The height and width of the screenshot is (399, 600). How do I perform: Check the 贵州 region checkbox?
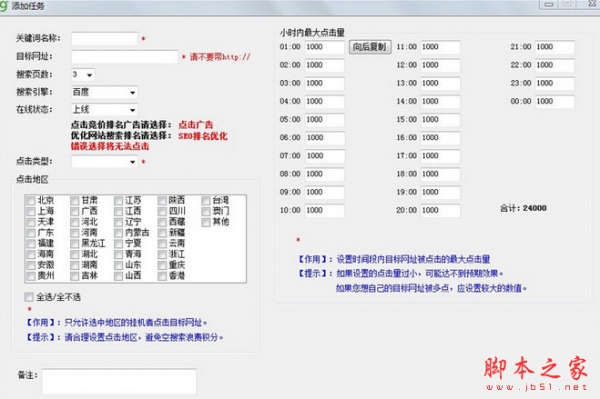pos(31,275)
